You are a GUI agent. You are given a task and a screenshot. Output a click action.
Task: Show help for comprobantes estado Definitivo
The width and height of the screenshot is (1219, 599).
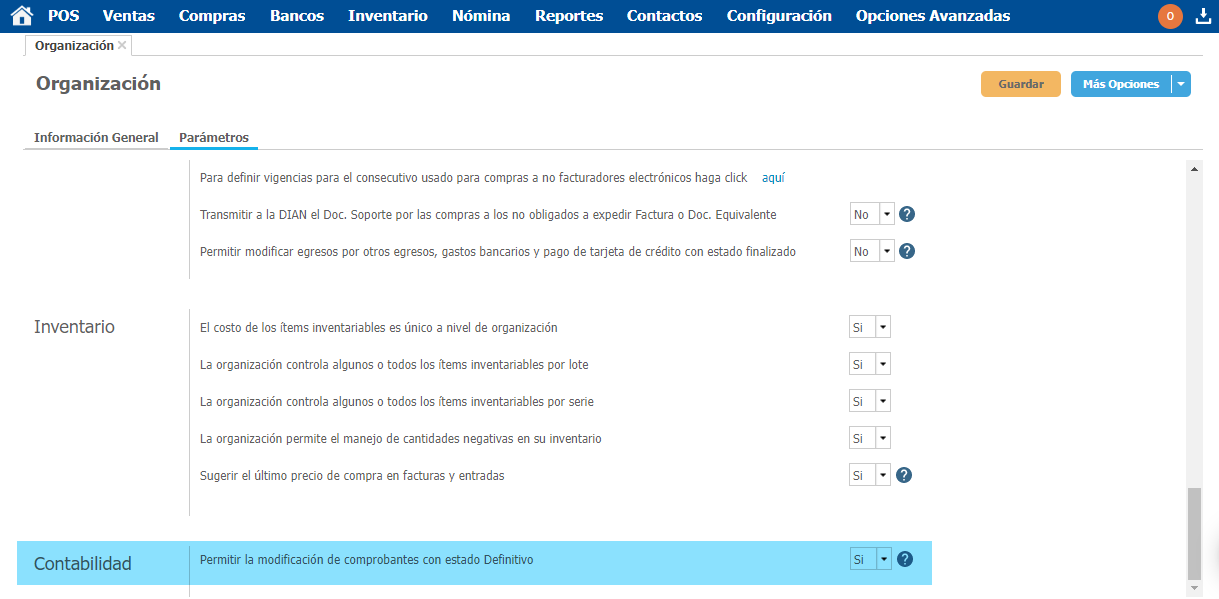pos(905,559)
